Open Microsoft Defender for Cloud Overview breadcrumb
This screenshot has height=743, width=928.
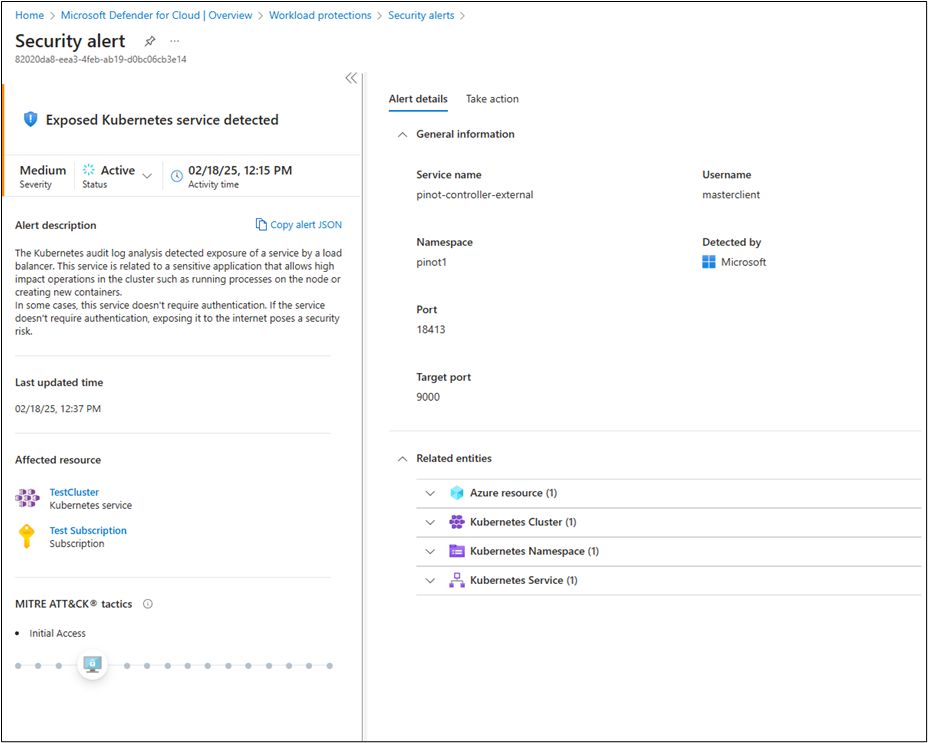(x=156, y=15)
